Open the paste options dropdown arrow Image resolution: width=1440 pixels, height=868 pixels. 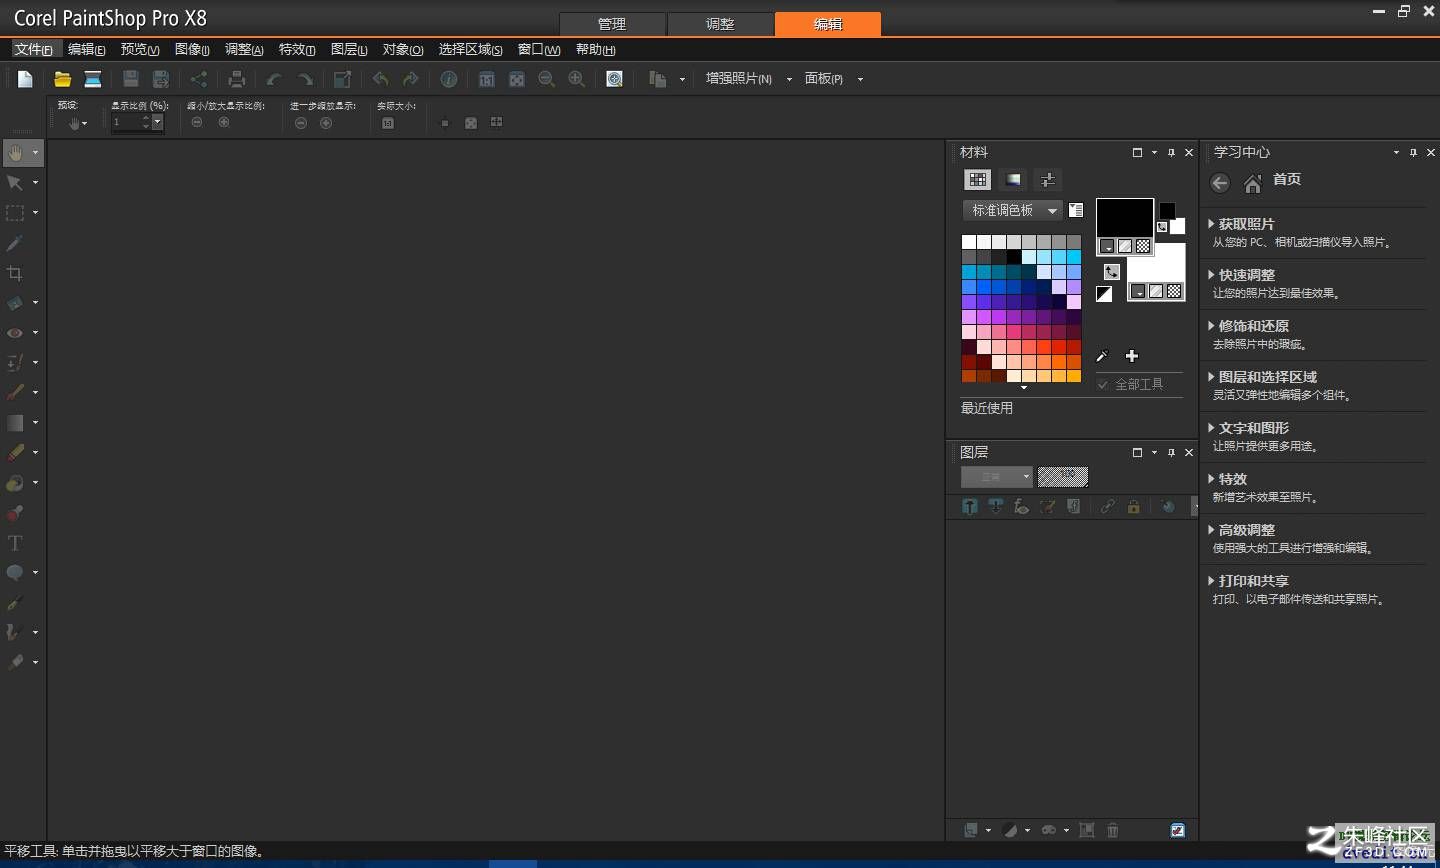point(682,79)
